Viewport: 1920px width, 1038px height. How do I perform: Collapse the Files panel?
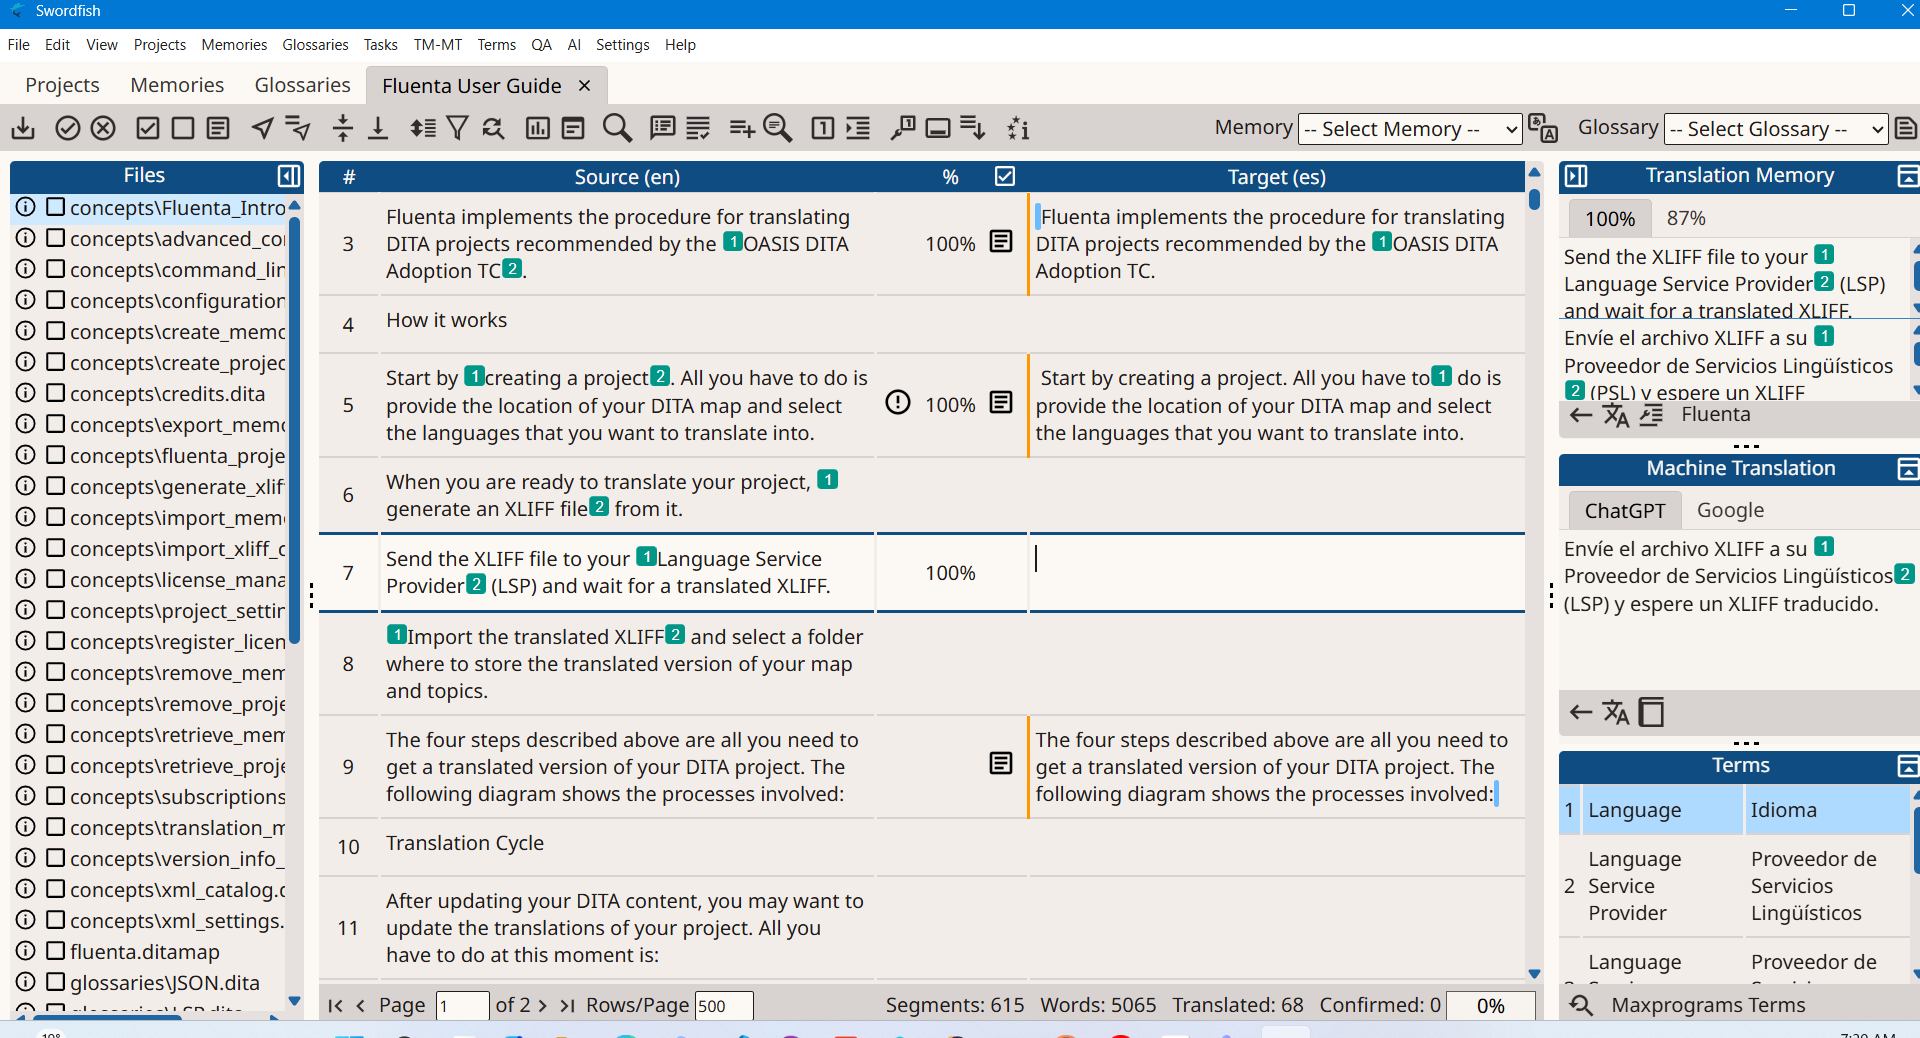[289, 176]
